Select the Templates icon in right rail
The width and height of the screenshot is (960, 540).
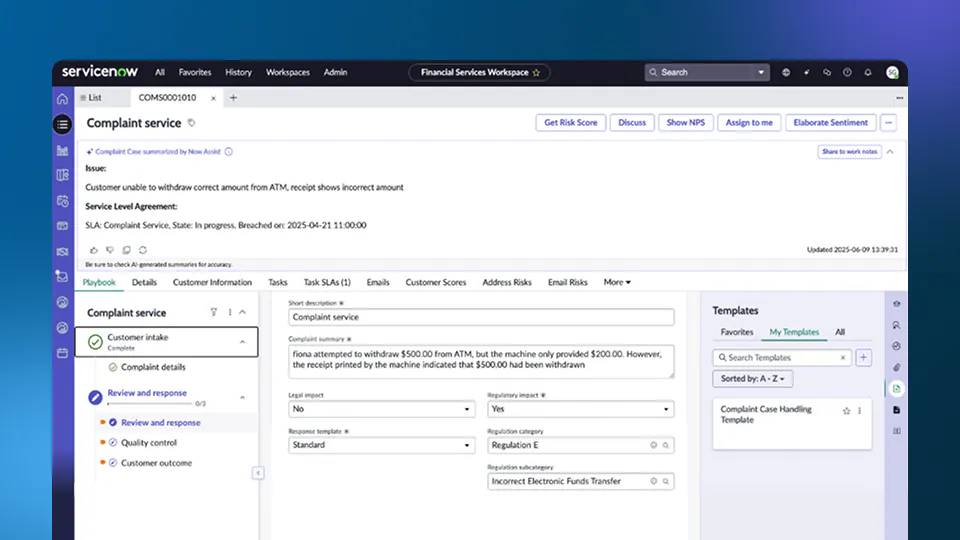[896, 389]
